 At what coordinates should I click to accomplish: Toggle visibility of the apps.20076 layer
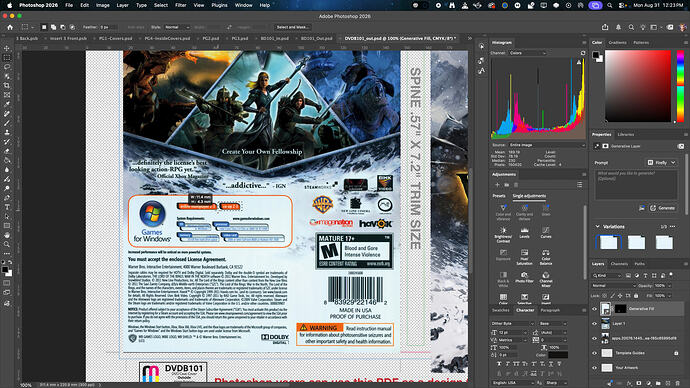595,338
